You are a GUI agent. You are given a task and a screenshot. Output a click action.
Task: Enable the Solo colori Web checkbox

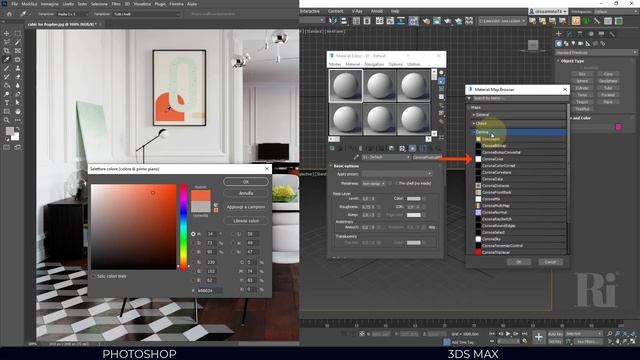point(93,276)
